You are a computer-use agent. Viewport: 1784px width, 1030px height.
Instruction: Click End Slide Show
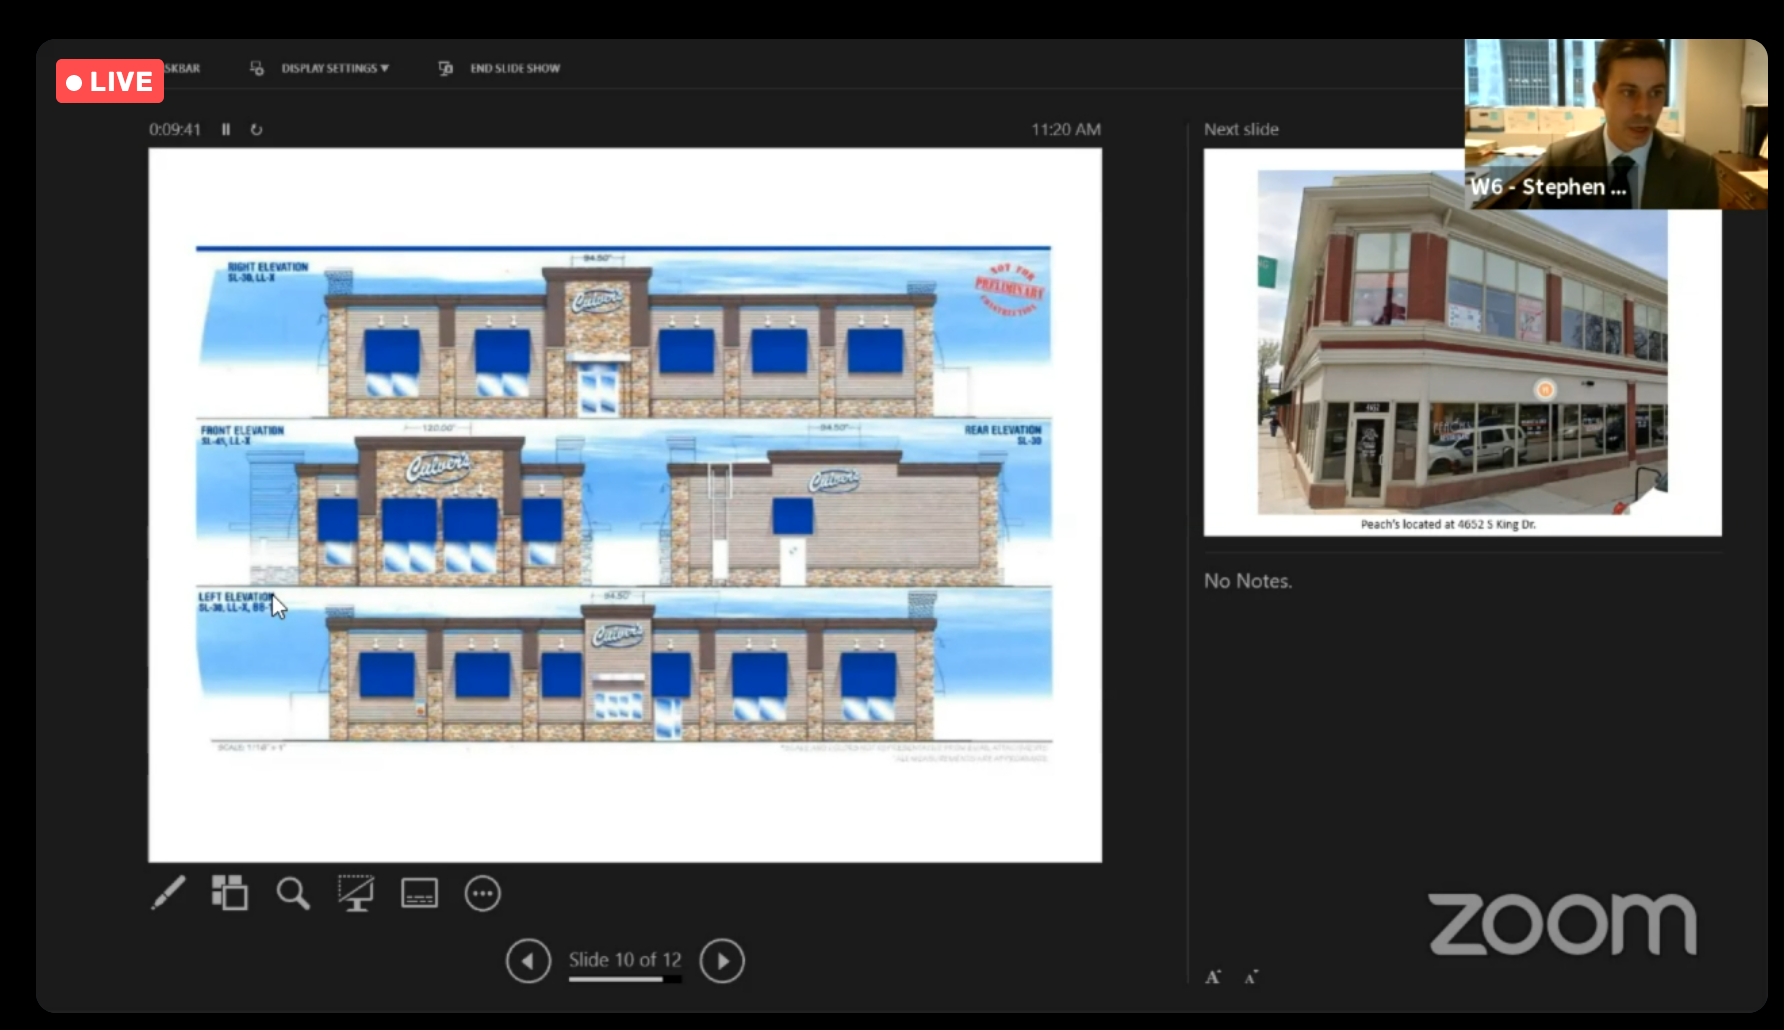(x=515, y=68)
